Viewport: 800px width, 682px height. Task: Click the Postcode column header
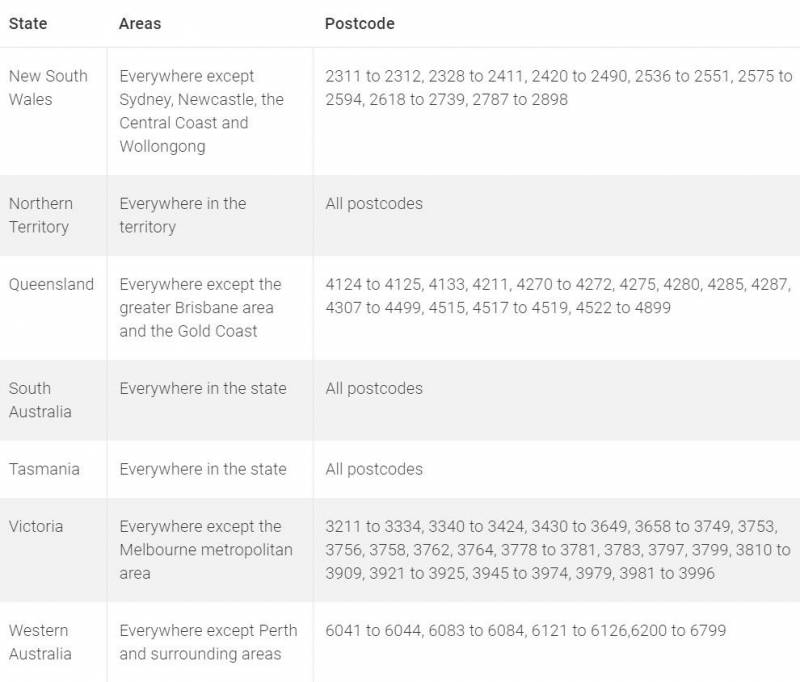coord(359,24)
